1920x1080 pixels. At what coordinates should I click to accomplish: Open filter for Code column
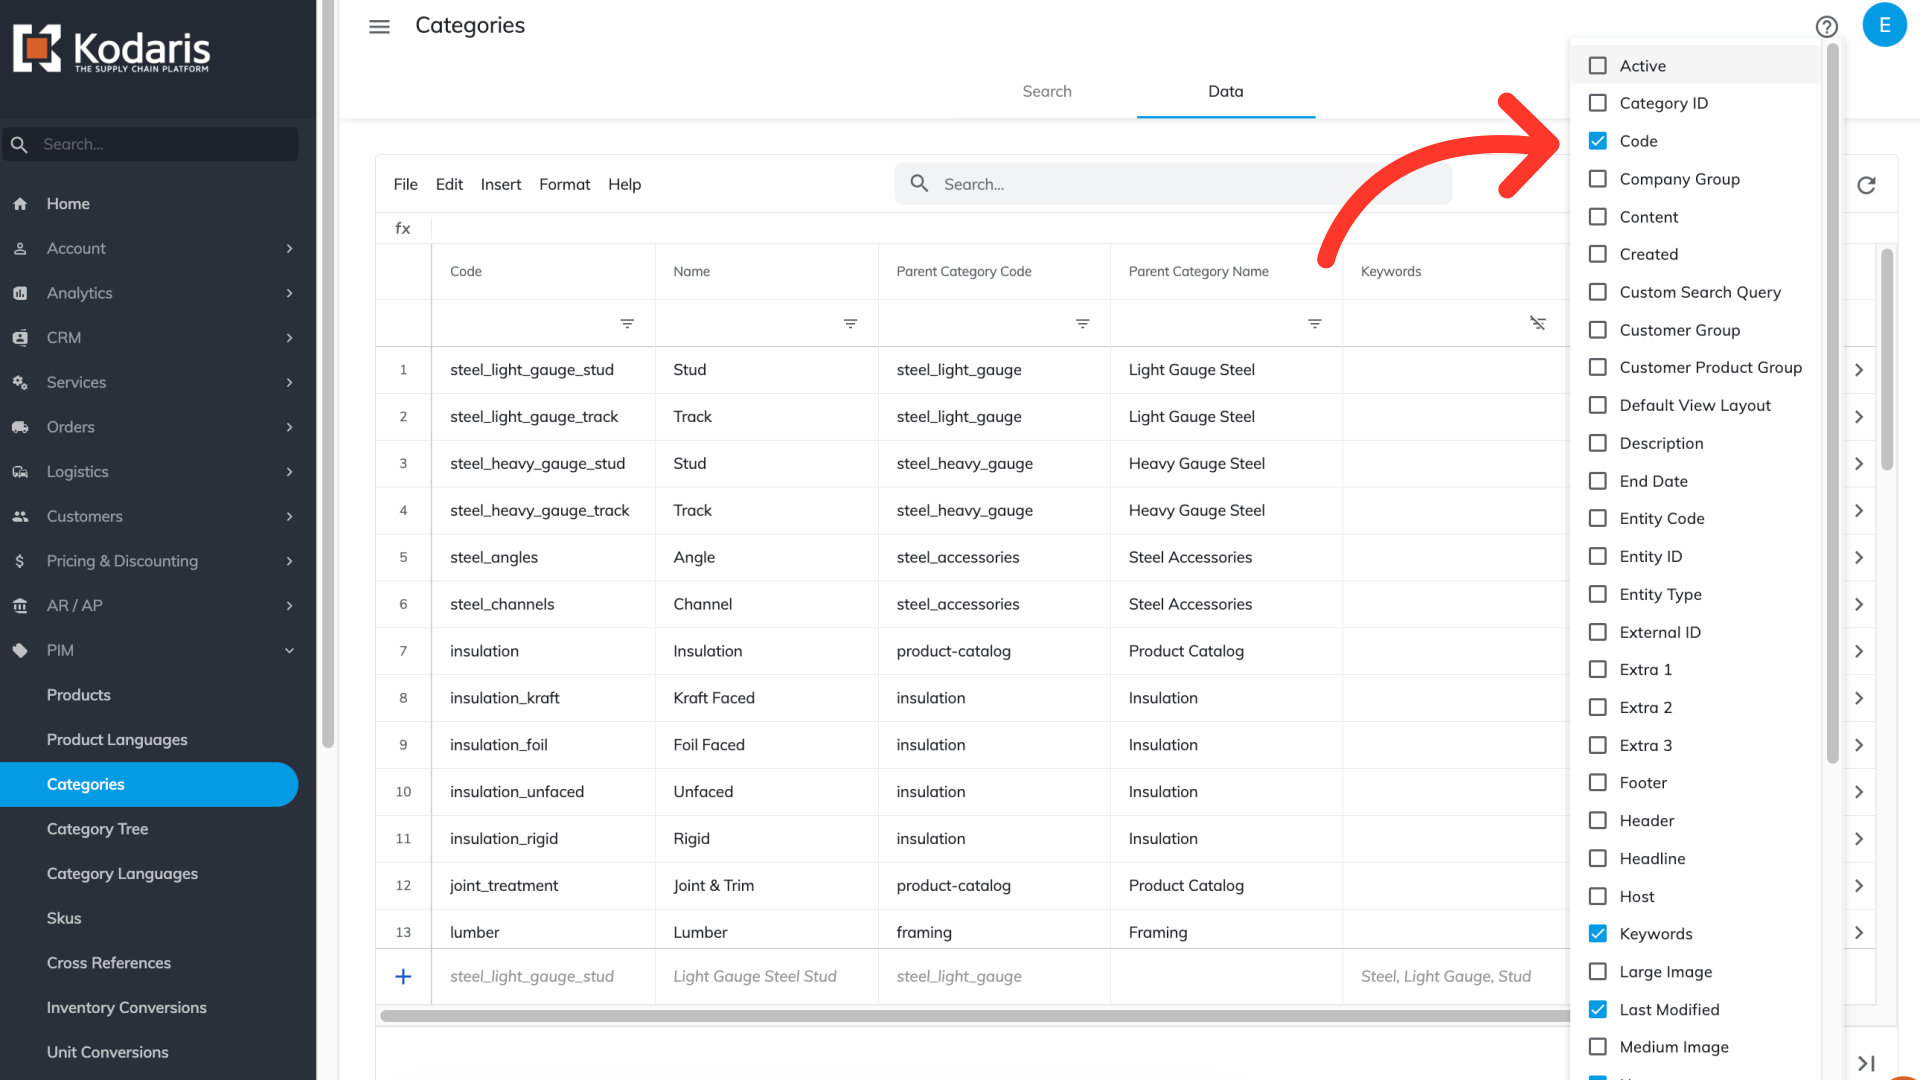coord(627,324)
